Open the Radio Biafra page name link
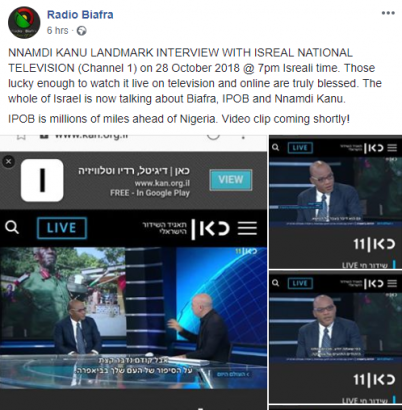The width and height of the screenshot is (402, 410). click(x=80, y=15)
